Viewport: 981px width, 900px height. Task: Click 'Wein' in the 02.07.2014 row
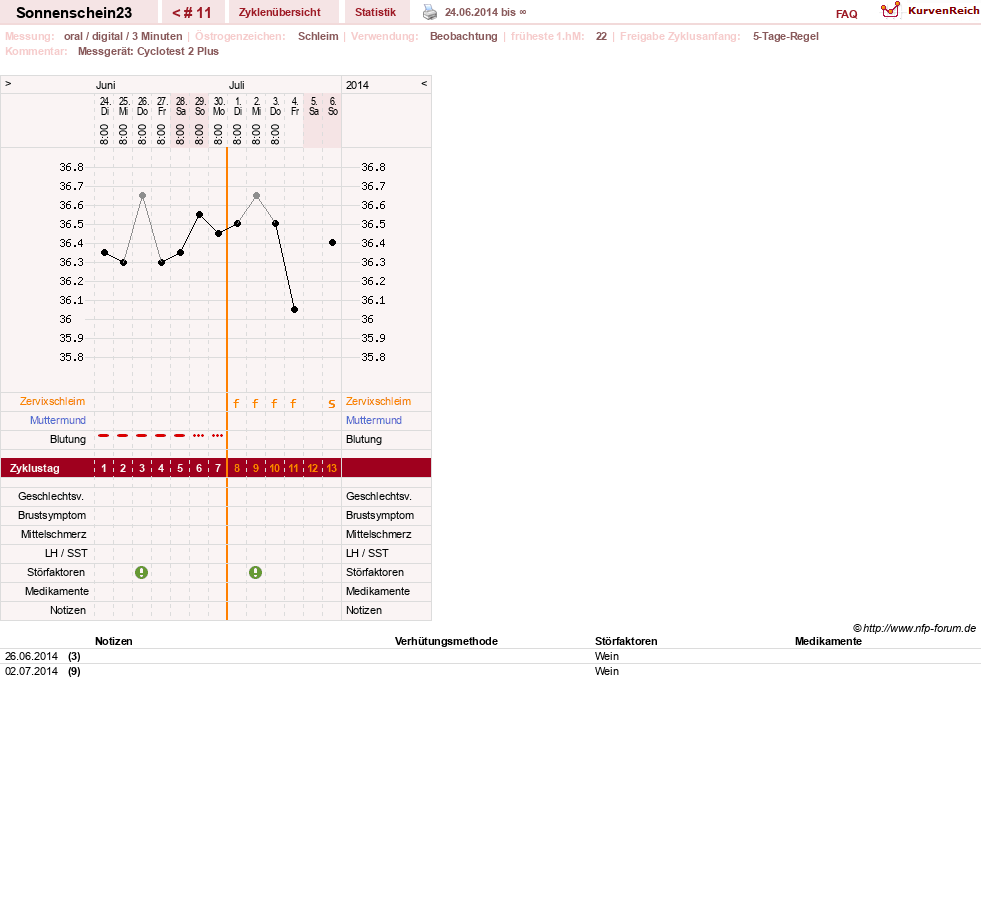pyautogui.click(x=607, y=671)
